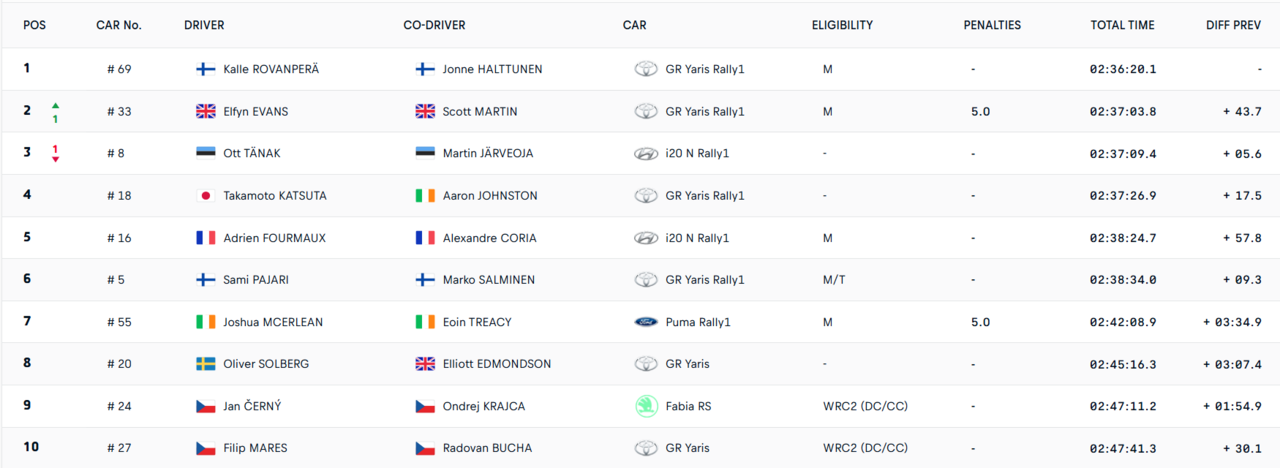
Task: Select car number # 69 cell
Action: pyautogui.click(x=120, y=70)
